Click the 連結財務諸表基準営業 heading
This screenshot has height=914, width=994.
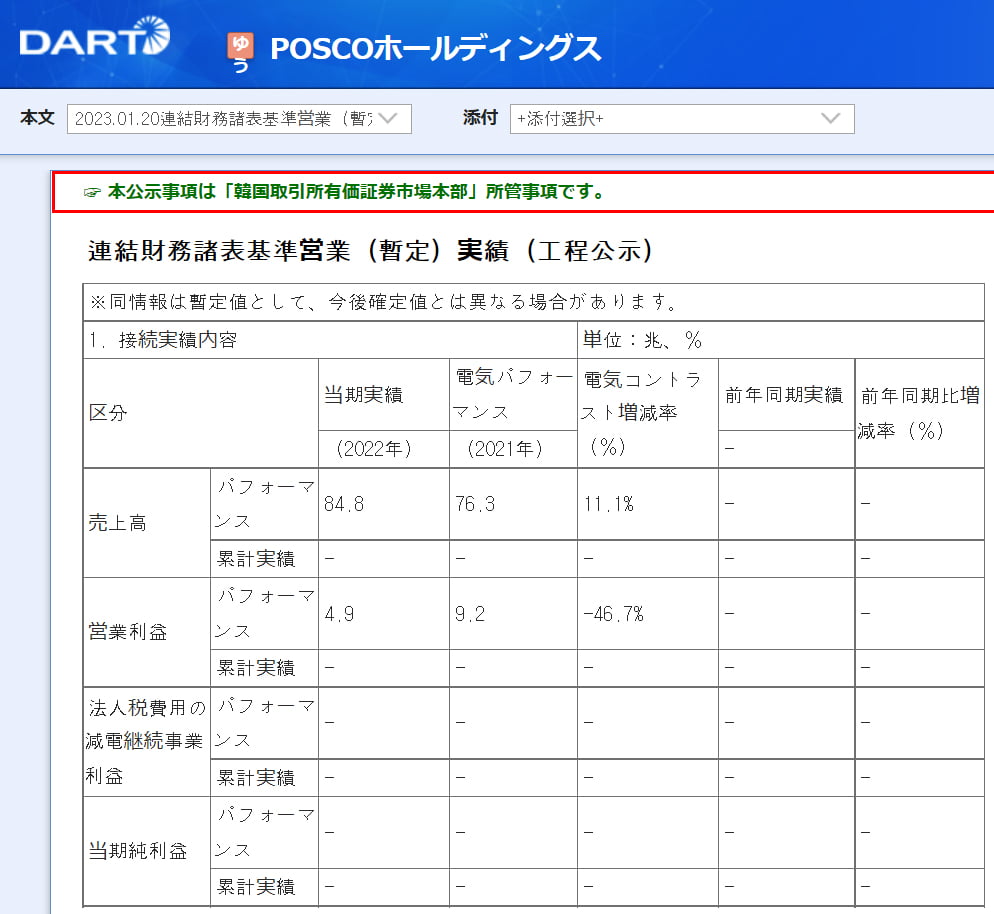(x=370, y=250)
